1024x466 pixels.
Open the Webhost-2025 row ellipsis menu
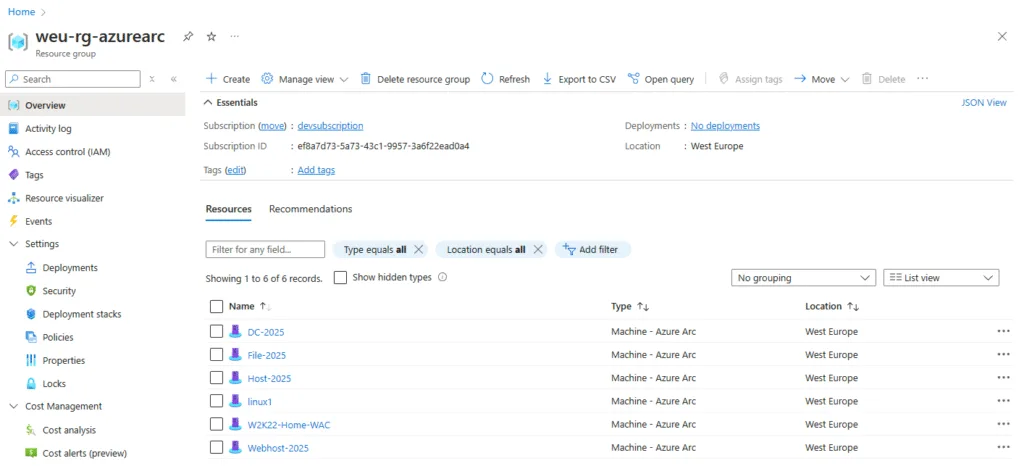coord(1003,447)
